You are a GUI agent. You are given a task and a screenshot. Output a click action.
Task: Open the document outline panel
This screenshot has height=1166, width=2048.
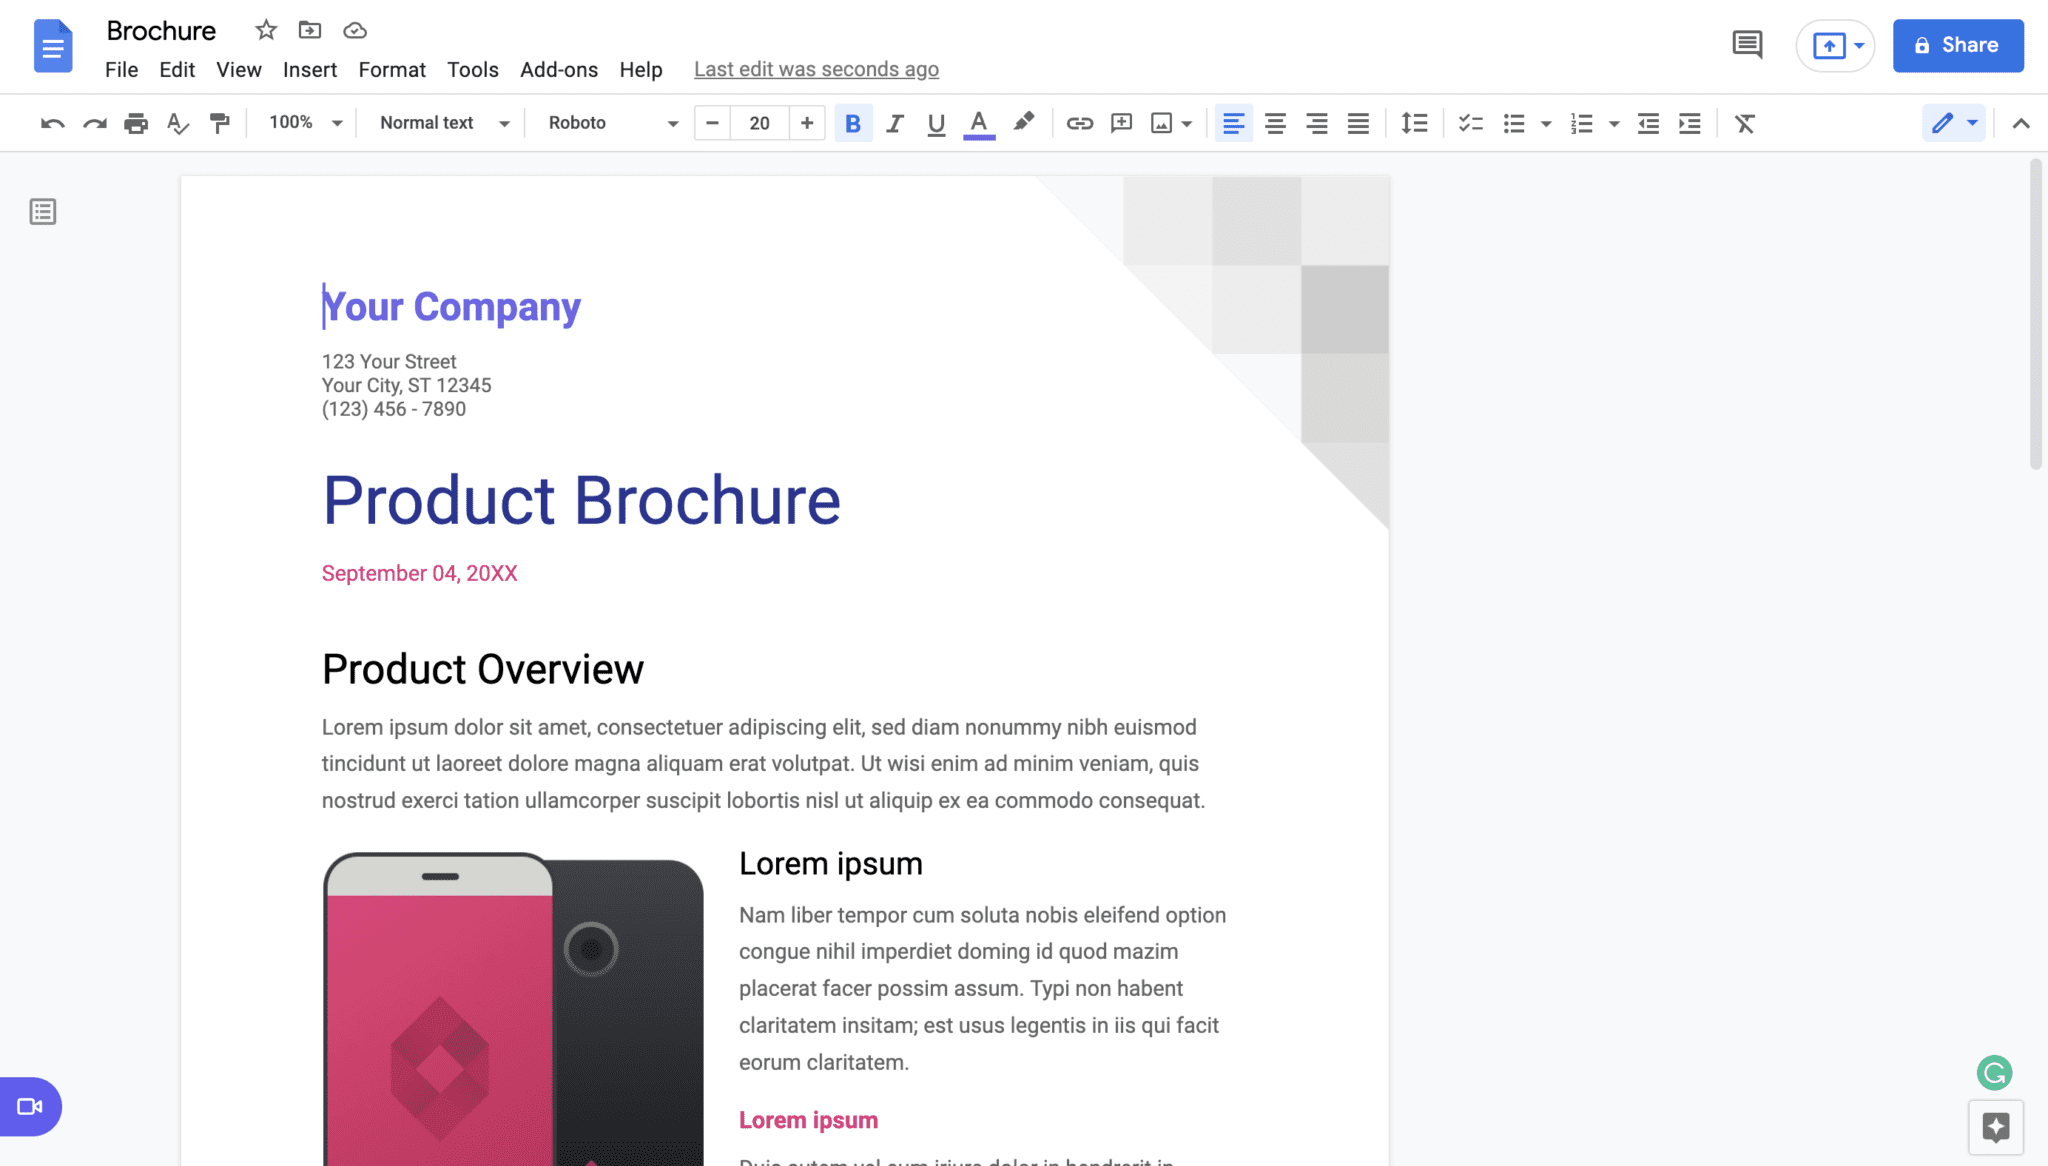click(42, 211)
